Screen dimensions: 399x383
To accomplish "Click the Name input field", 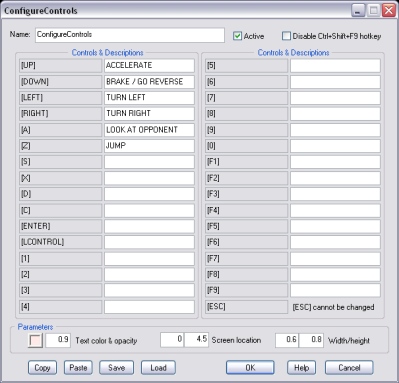I will pyautogui.click(x=130, y=35).
